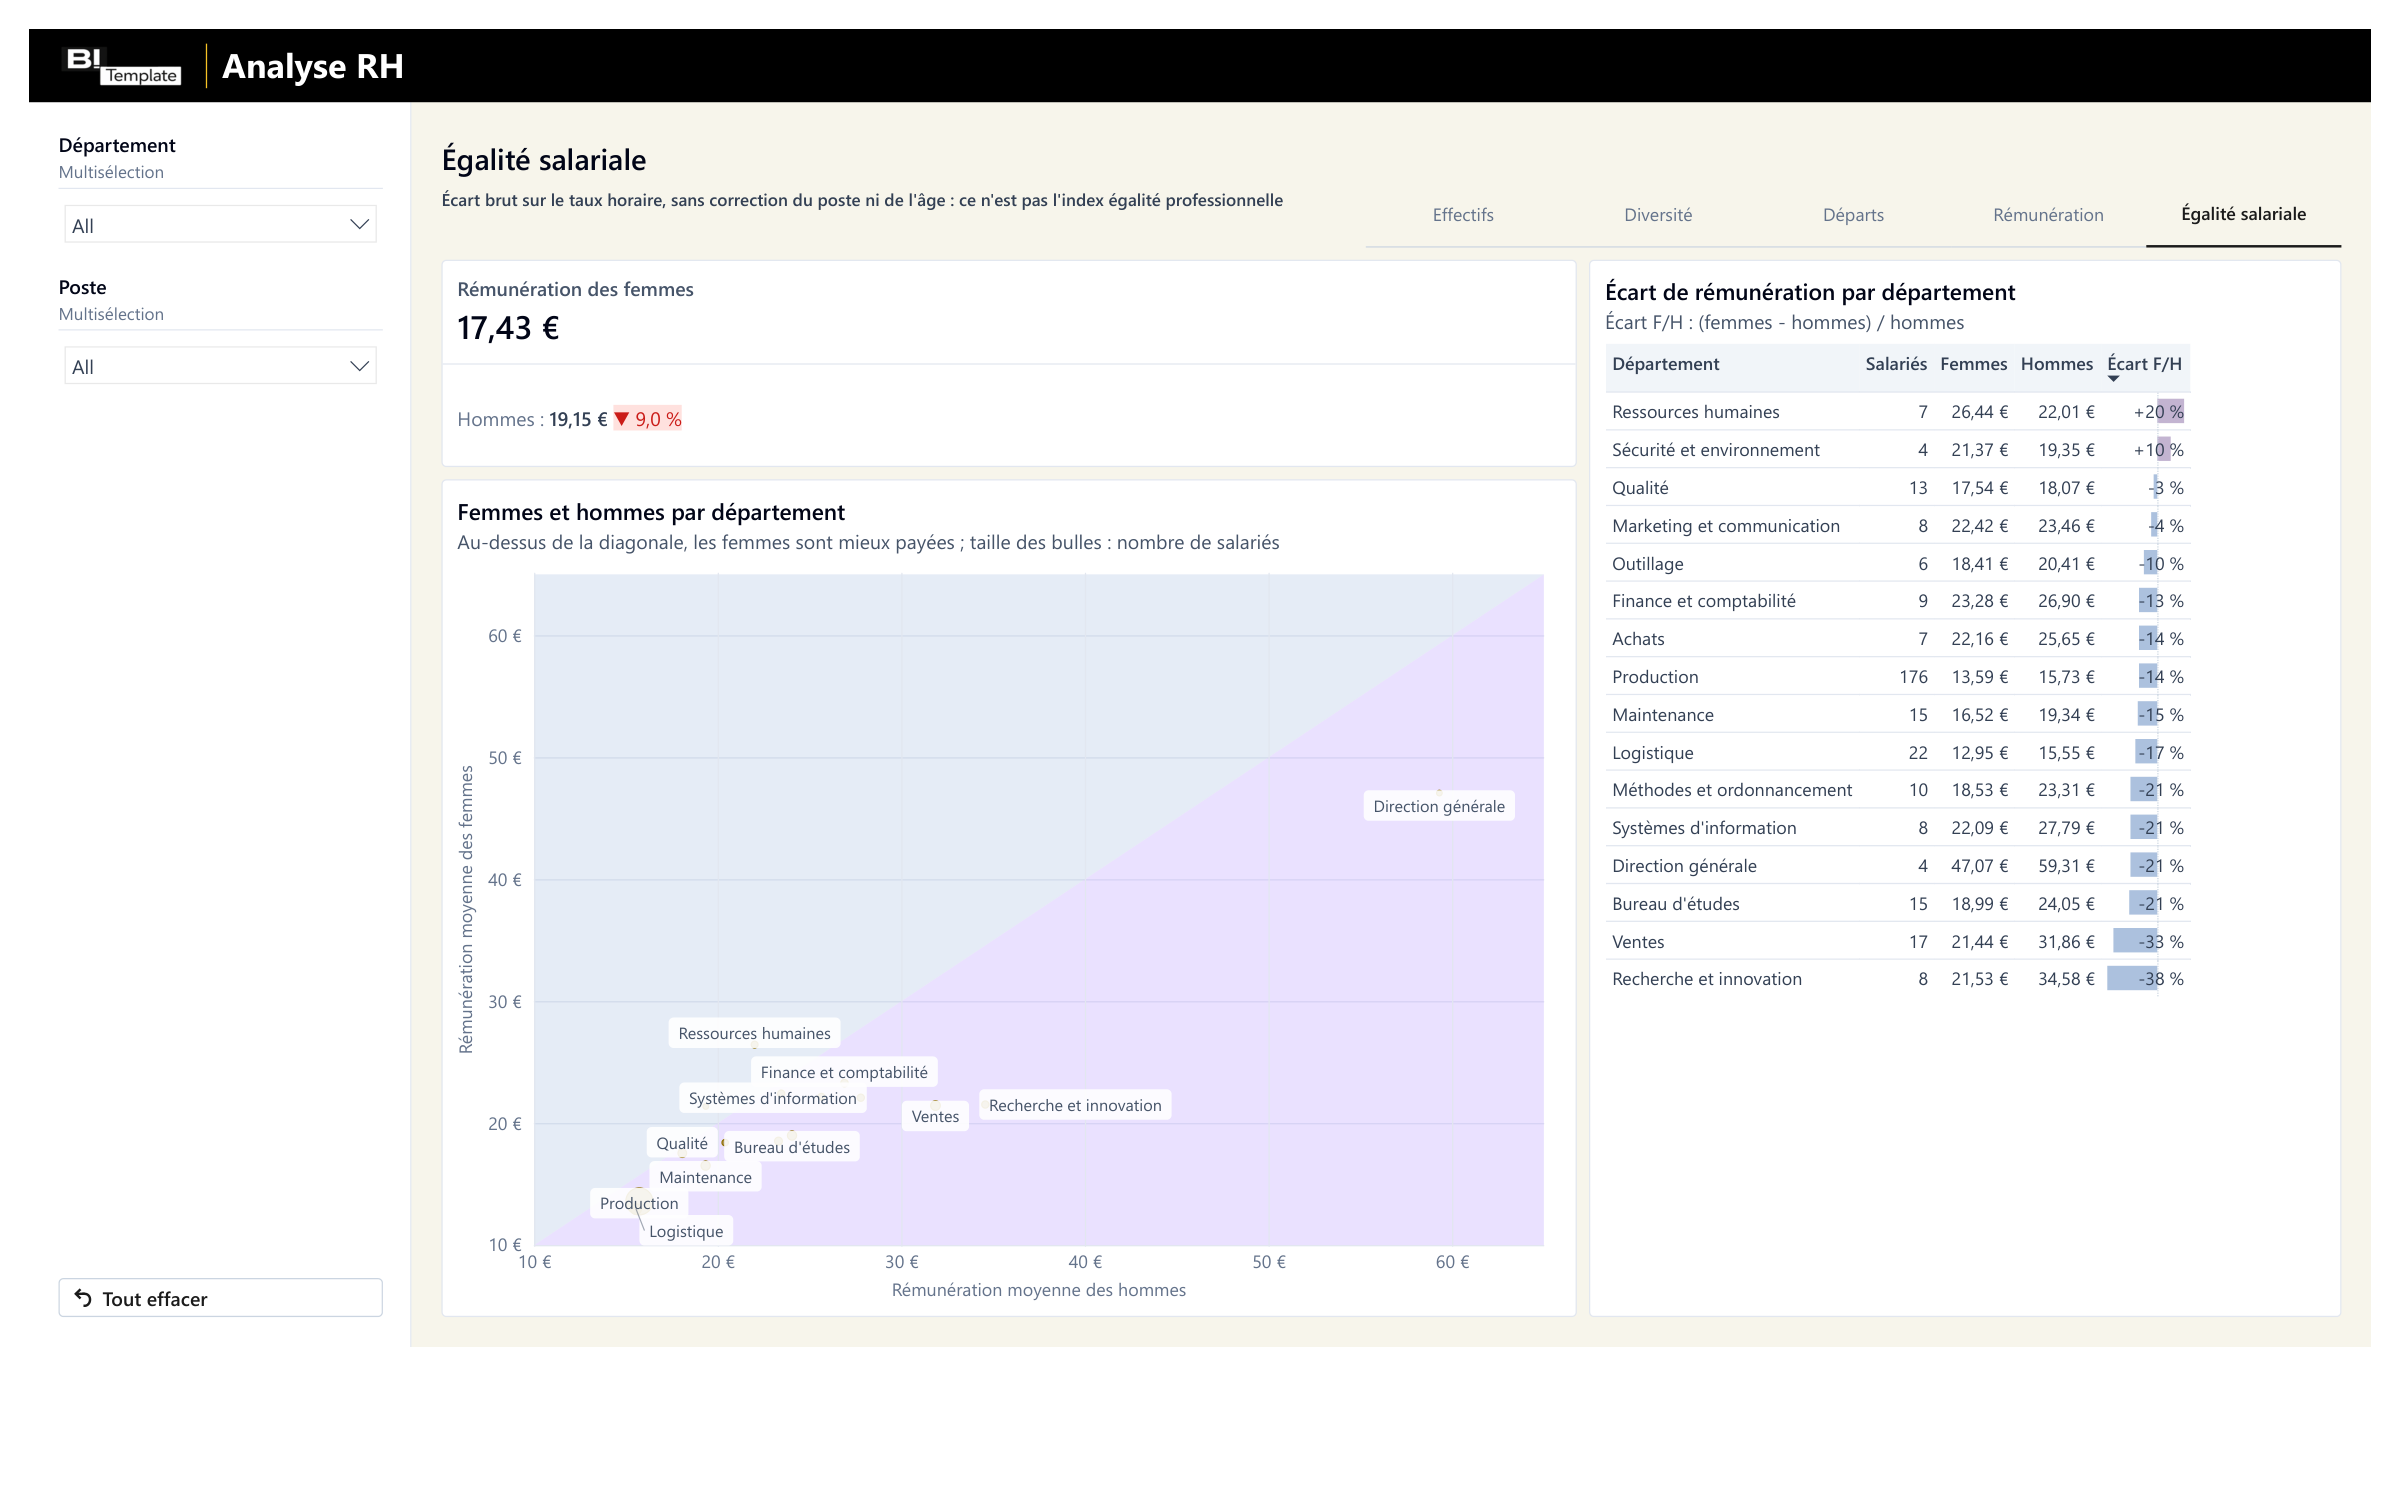Click the Recherche et innovation table row

point(1897,979)
